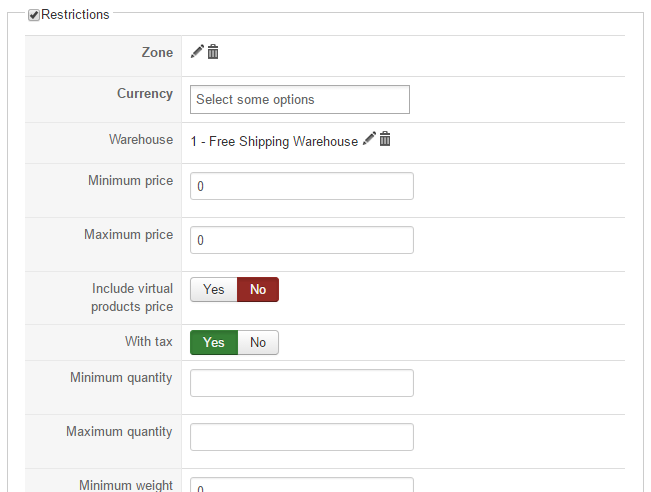The image size is (651, 492).
Task: Click the Currency field label
Action: click(x=145, y=93)
